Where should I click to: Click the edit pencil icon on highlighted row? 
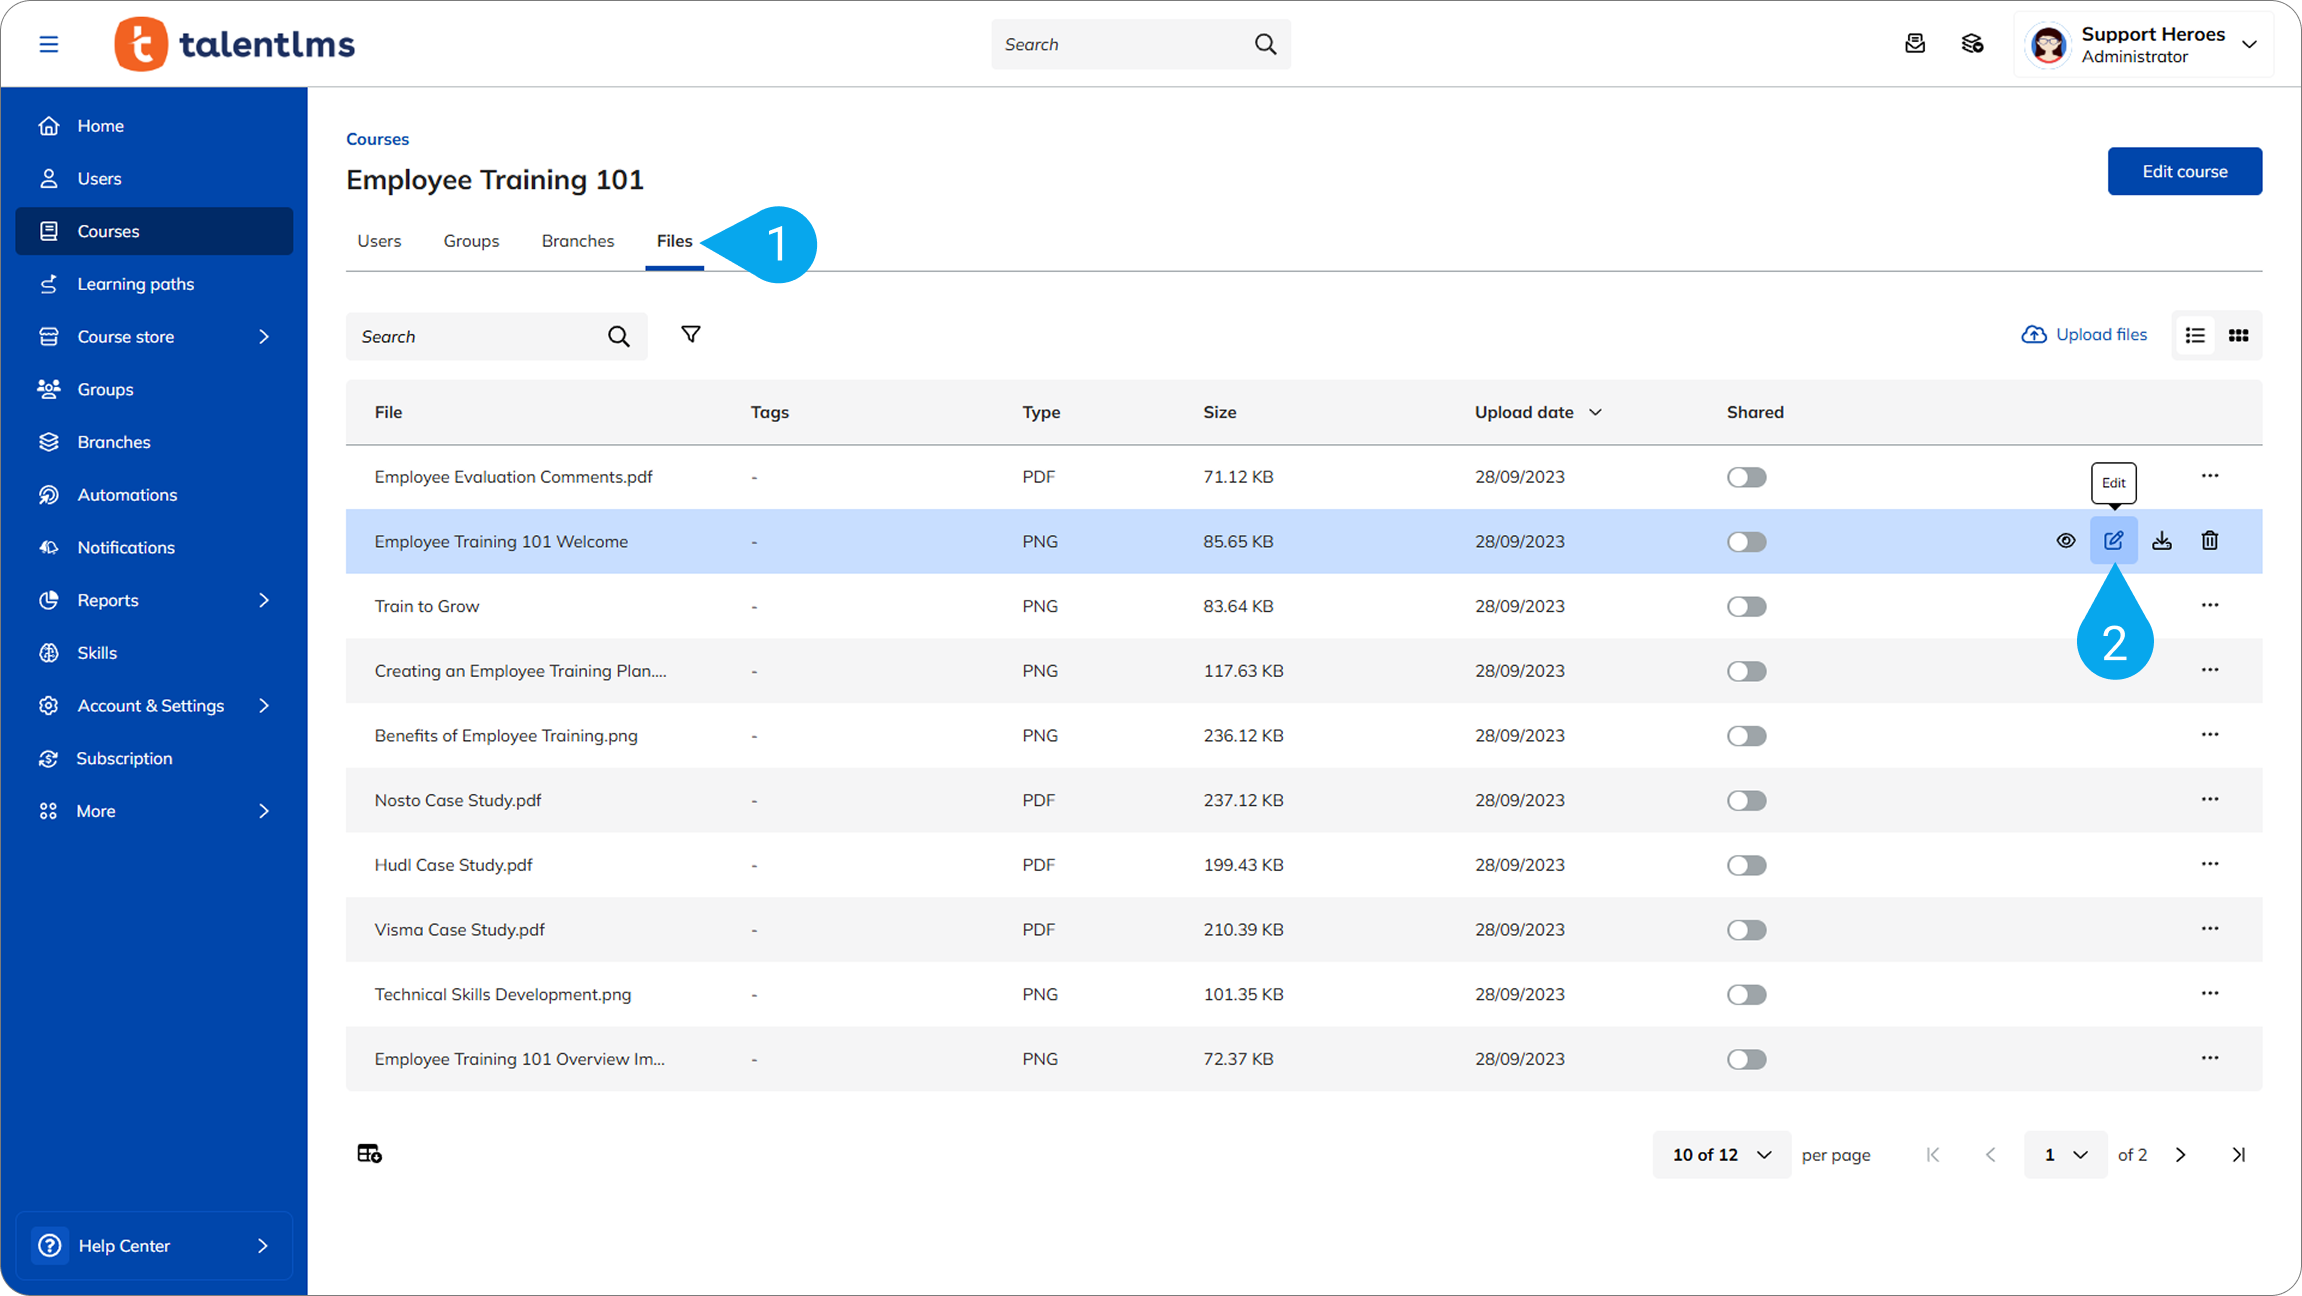[2113, 541]
